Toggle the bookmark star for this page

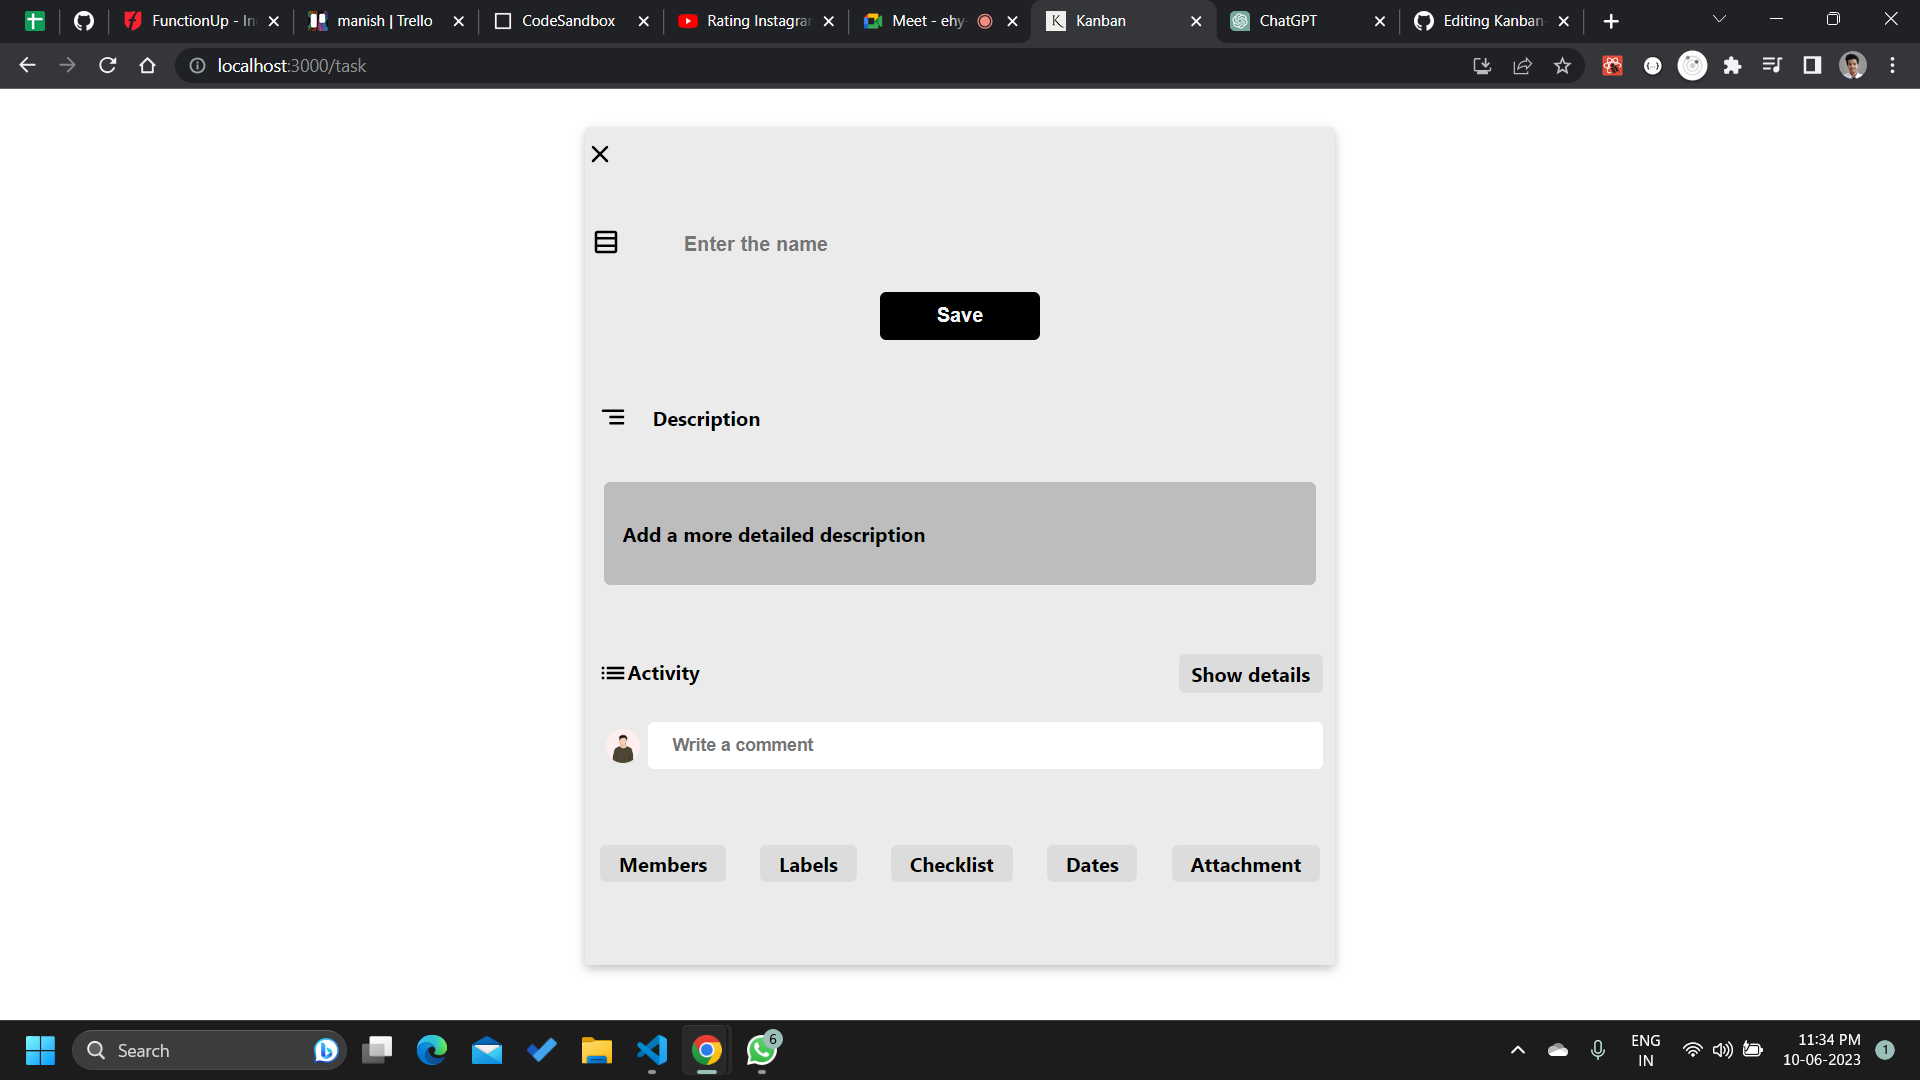click(1563, 65)
